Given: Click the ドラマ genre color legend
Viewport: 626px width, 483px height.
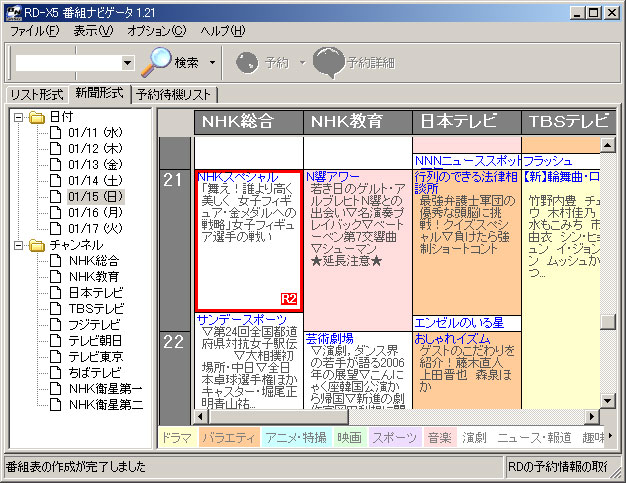Looking at the screenshot, I should point(178,438).
